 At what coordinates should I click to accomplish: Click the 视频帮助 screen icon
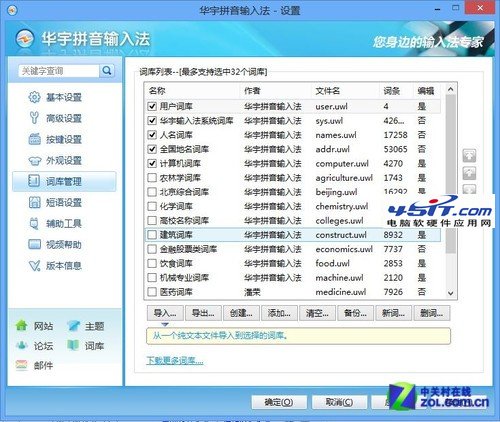34,244
